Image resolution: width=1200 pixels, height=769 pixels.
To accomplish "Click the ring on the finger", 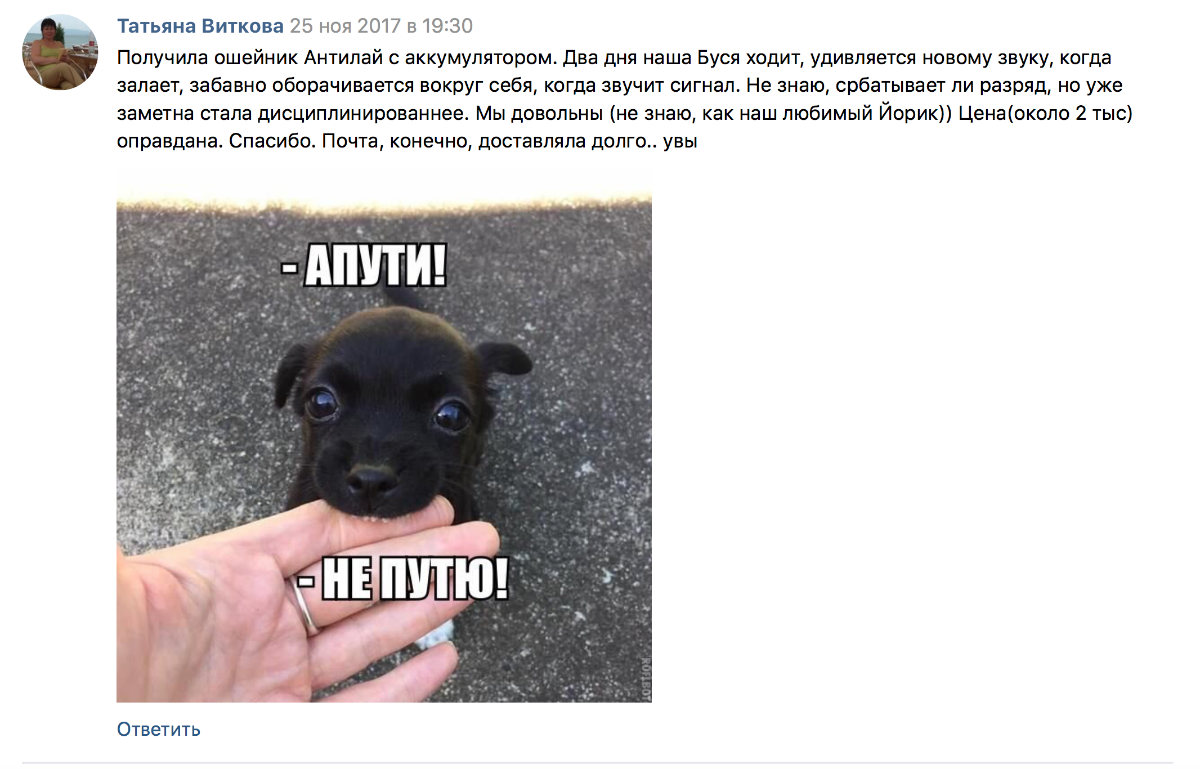I will 305,607.
